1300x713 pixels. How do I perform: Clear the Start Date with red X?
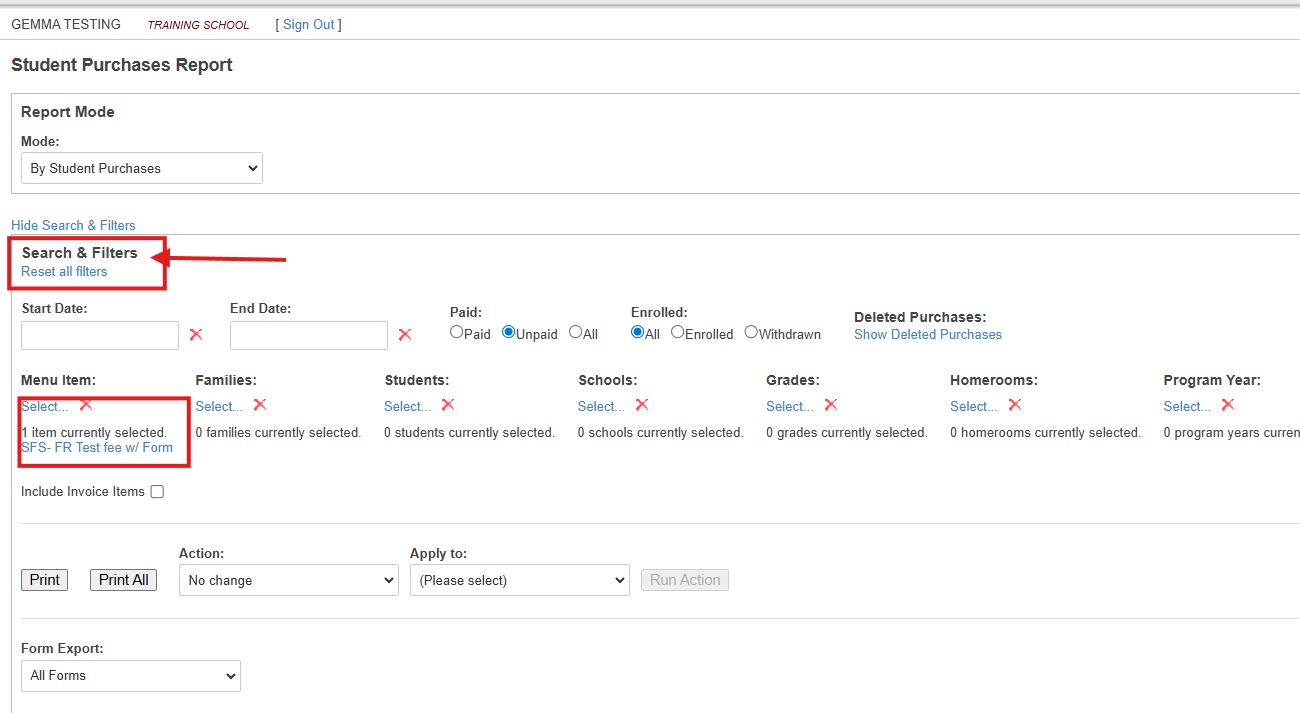point(196,334)
